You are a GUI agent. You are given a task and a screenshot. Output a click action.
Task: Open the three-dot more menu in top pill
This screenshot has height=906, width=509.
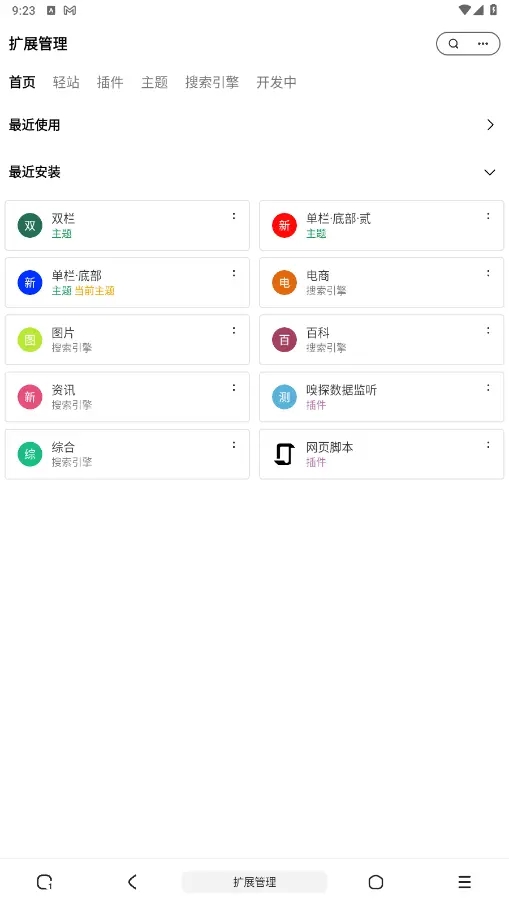click(483, 44)
